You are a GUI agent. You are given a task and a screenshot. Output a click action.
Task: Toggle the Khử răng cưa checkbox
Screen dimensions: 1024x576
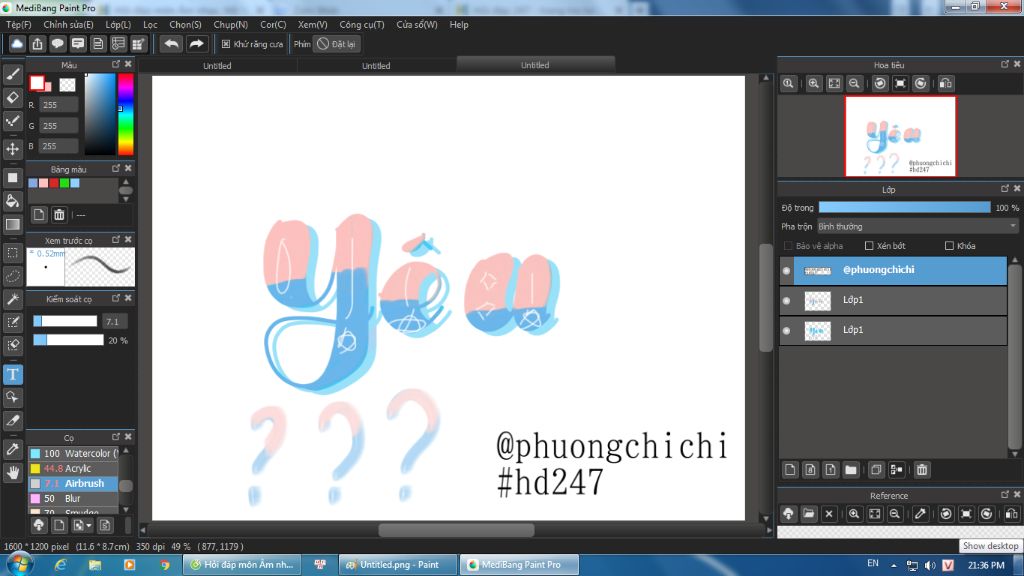pos(226,44)
